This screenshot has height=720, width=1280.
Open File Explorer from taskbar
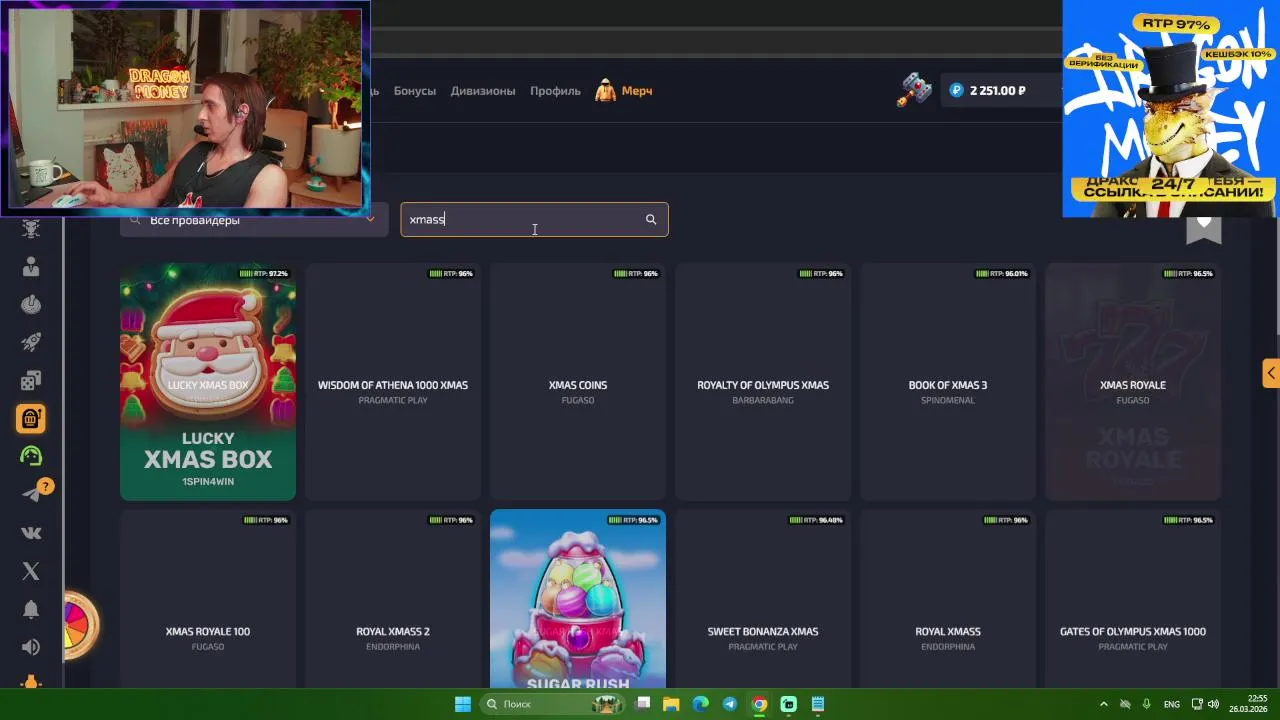[x=672, y=704]
